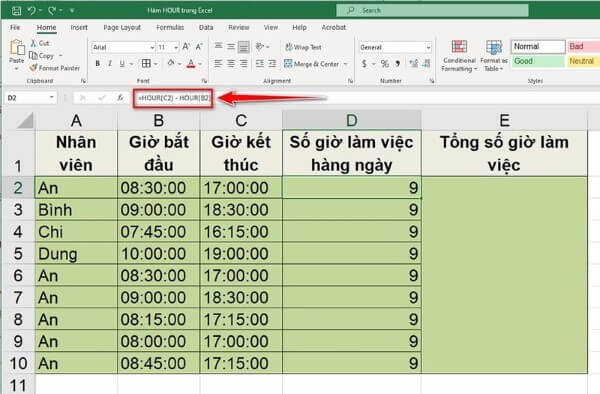Click the Accounting dollar format icon
600x394 pixels.
point(364,63)
